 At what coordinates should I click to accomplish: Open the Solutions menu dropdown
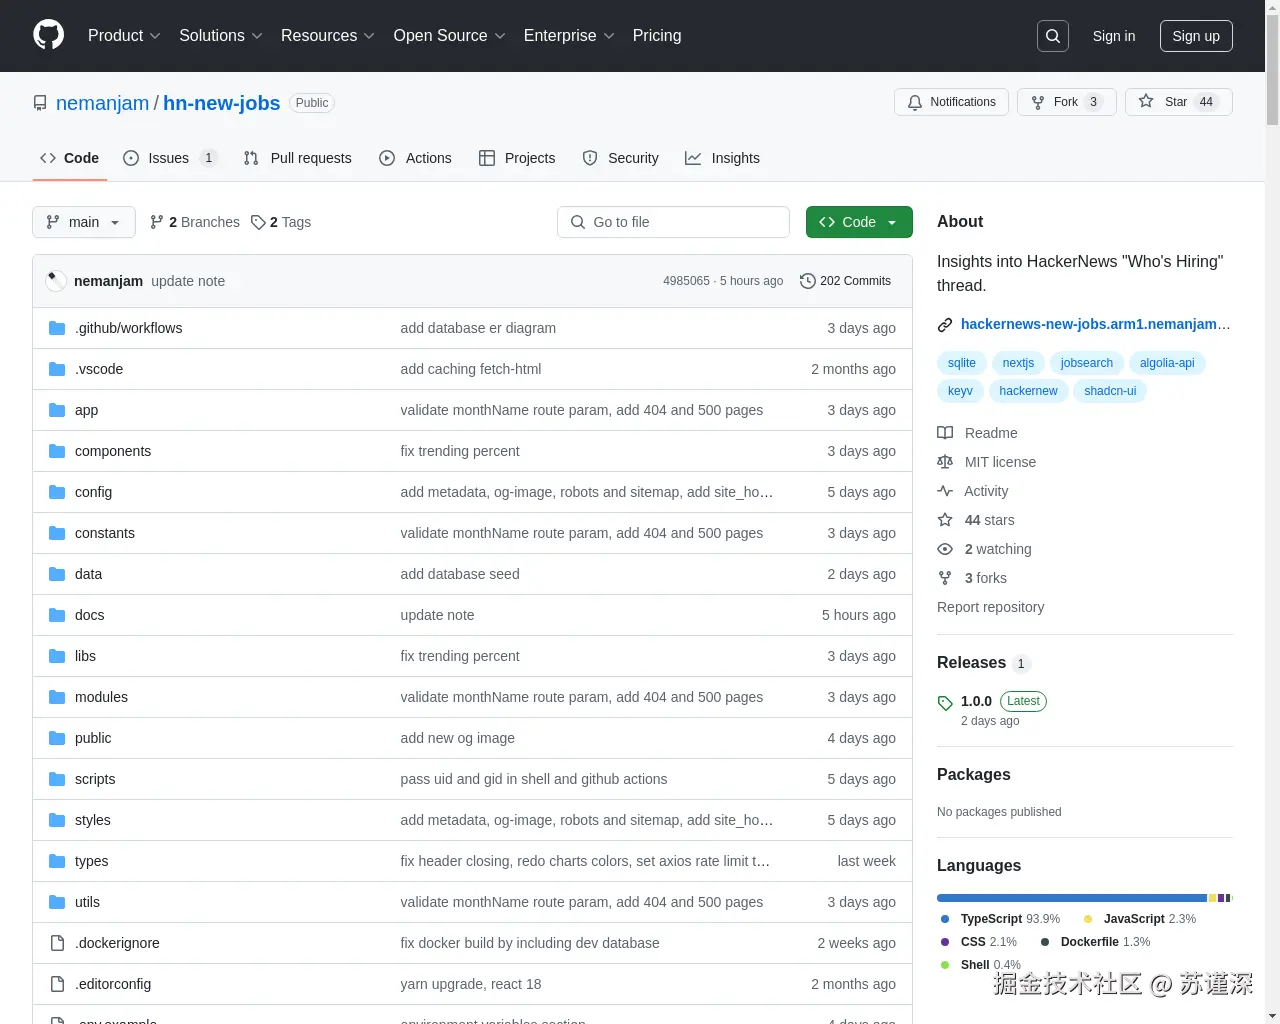pyautogui.click(x=220, y=35)
